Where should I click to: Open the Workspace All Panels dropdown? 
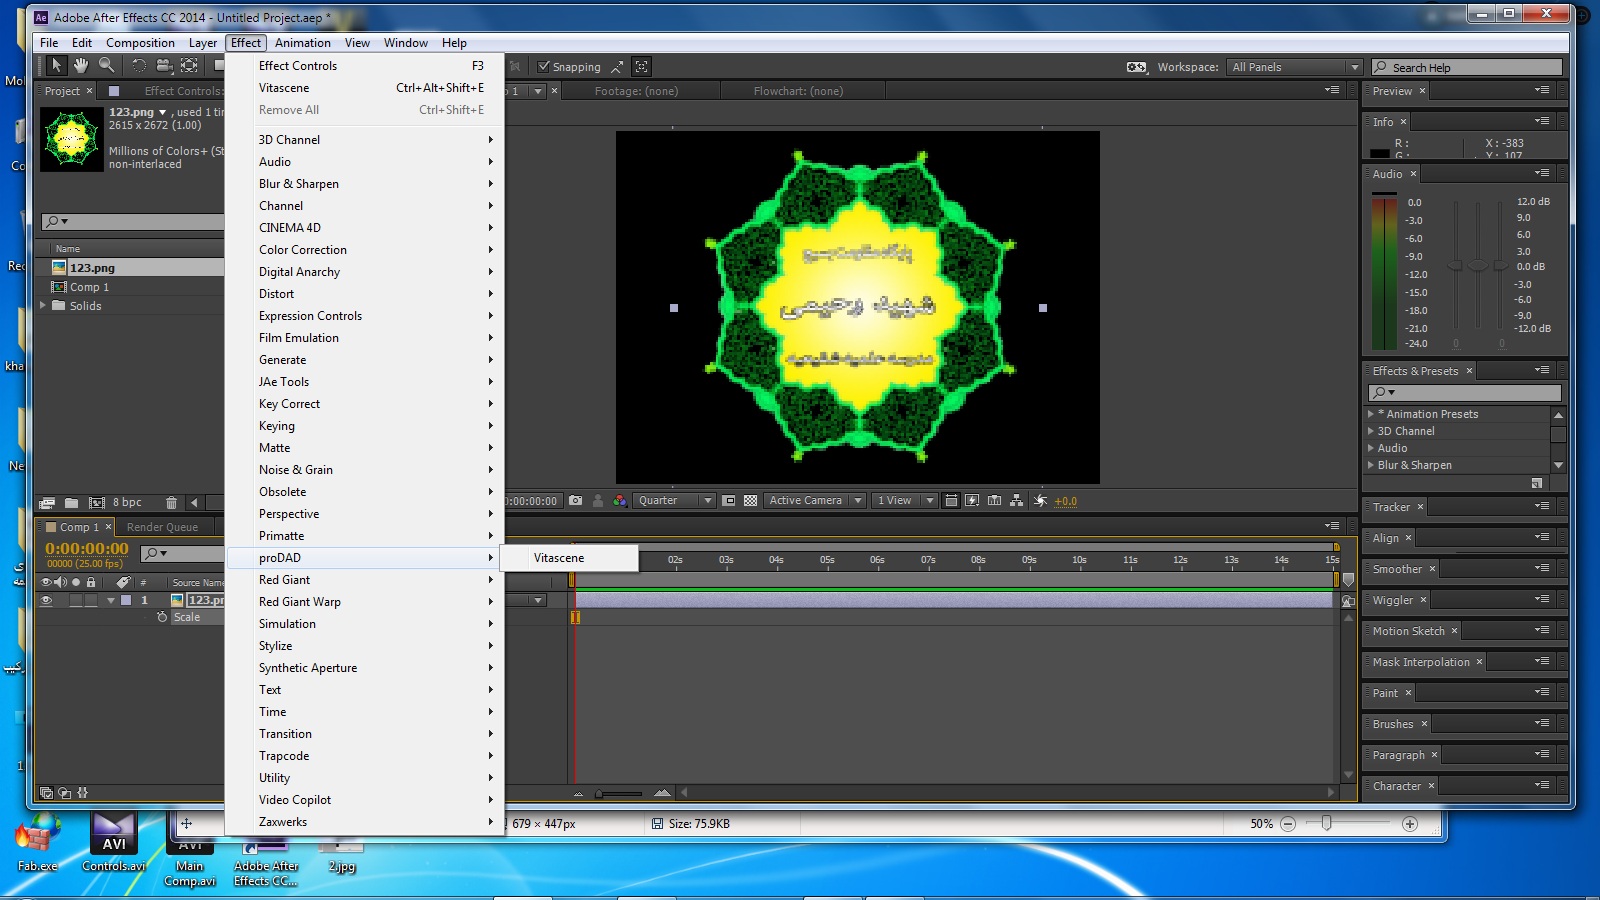[1295, 67]
